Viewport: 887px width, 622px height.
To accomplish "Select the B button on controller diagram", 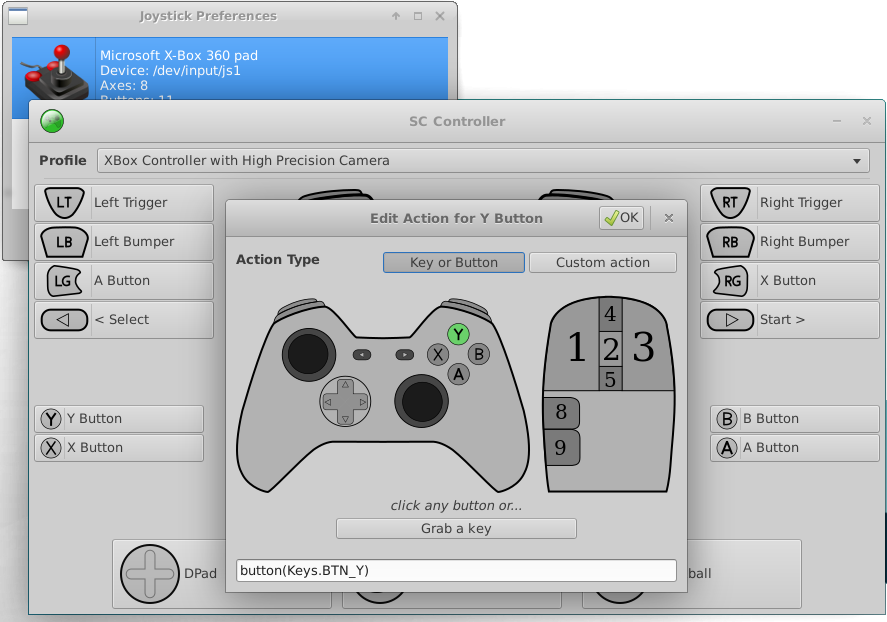I will coord(479,353).
